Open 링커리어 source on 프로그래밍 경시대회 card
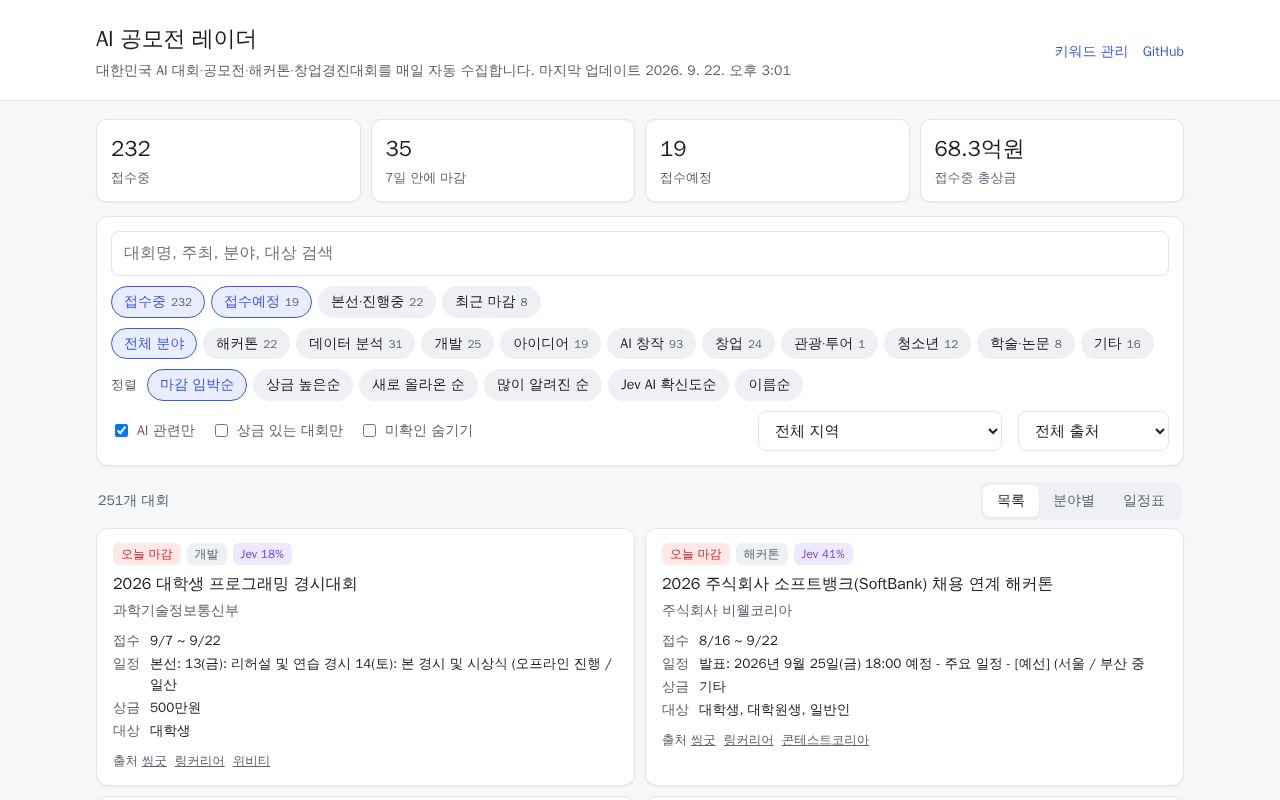Viewport: 1280px width, 800px height. tap(200, 761)
